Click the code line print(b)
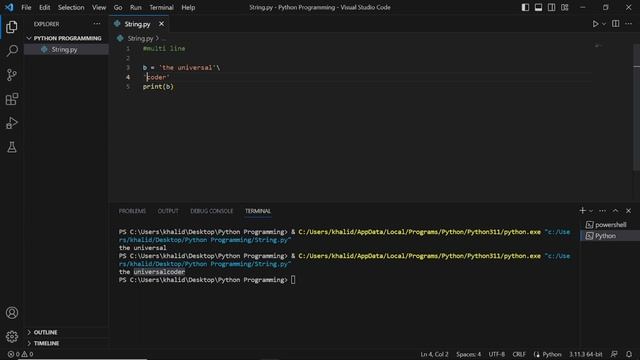 158,87
